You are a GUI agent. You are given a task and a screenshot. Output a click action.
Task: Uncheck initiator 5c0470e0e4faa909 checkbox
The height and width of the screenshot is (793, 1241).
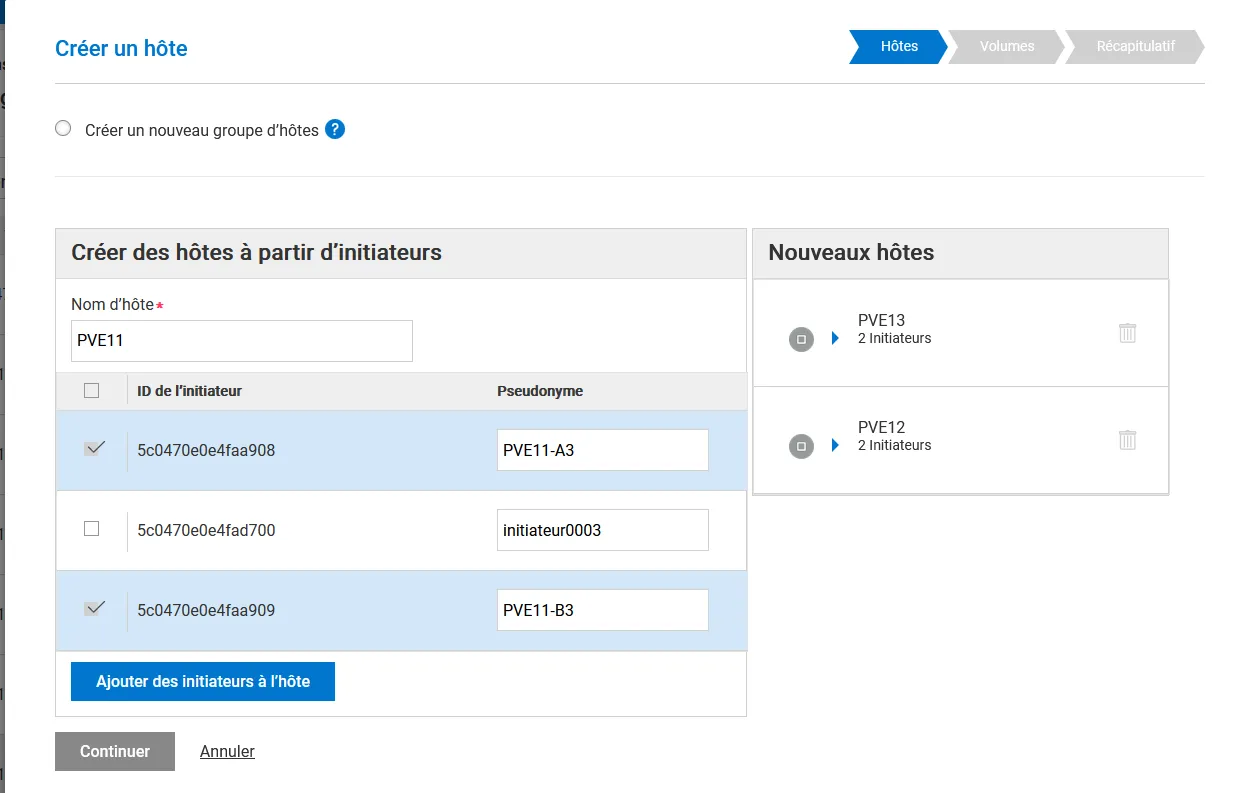click(x=94, y=608)
